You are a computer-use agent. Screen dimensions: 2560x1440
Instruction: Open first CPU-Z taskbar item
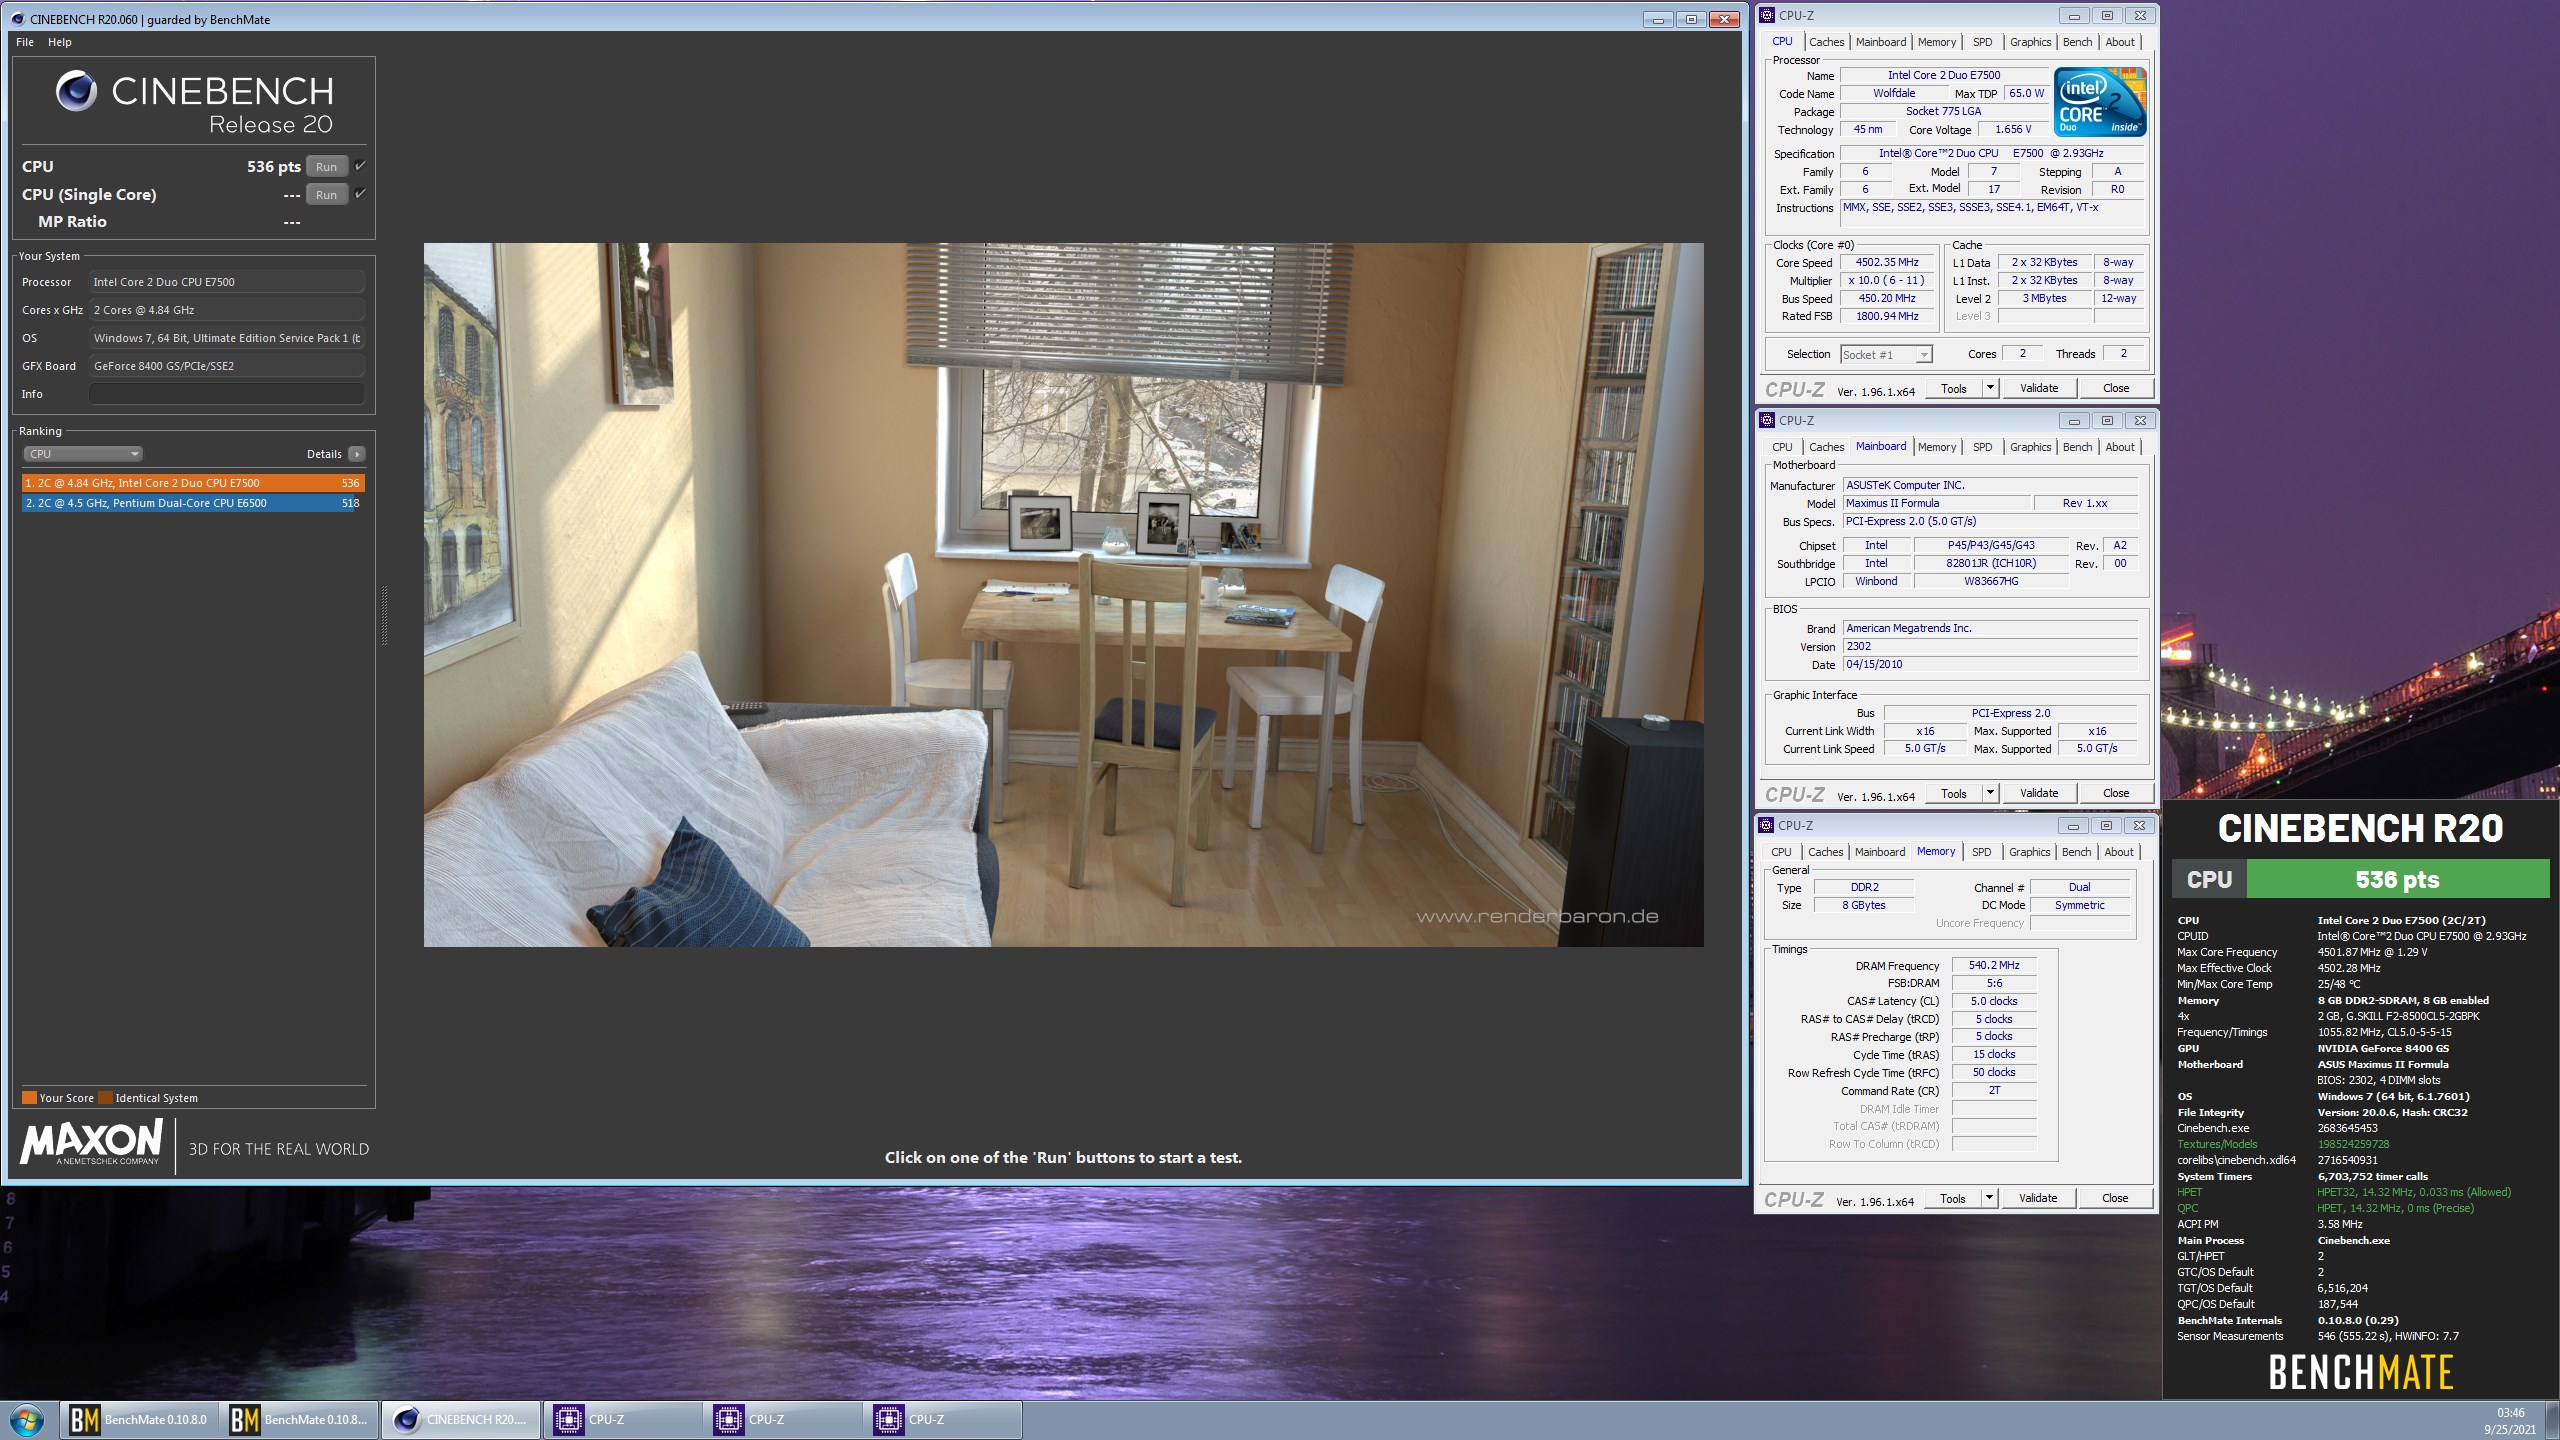point(623,1420)
